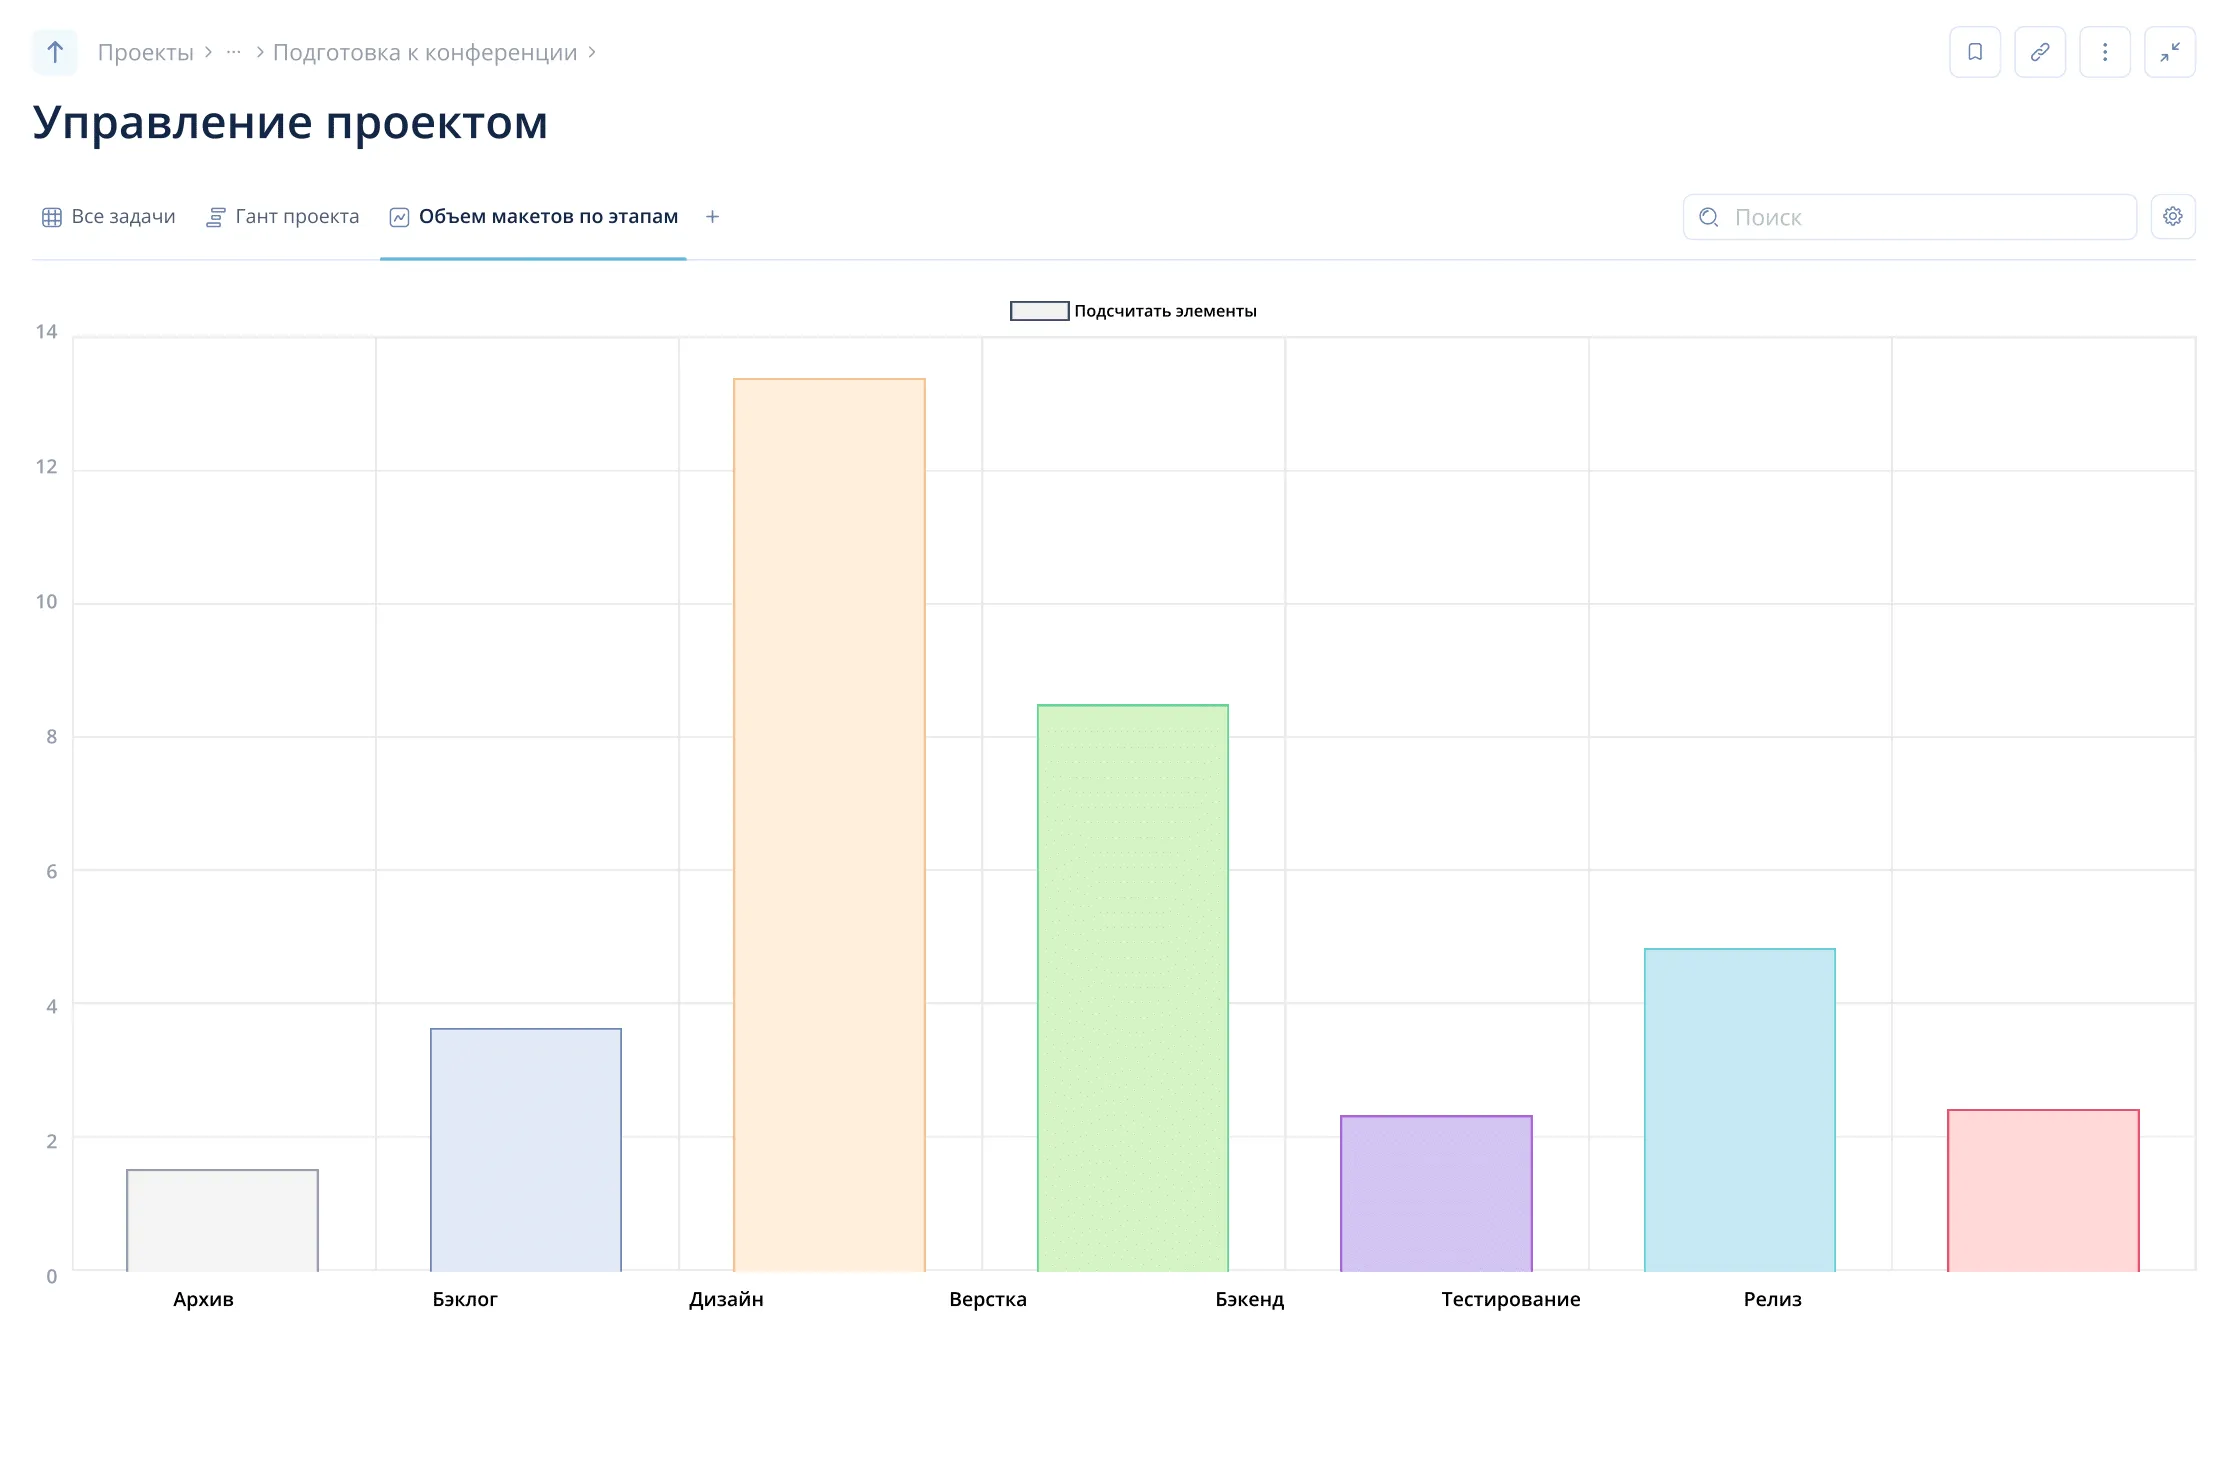Add a new view with plus icon
The height and width of the screenshot is (1481, 2223).
[712, 217]
